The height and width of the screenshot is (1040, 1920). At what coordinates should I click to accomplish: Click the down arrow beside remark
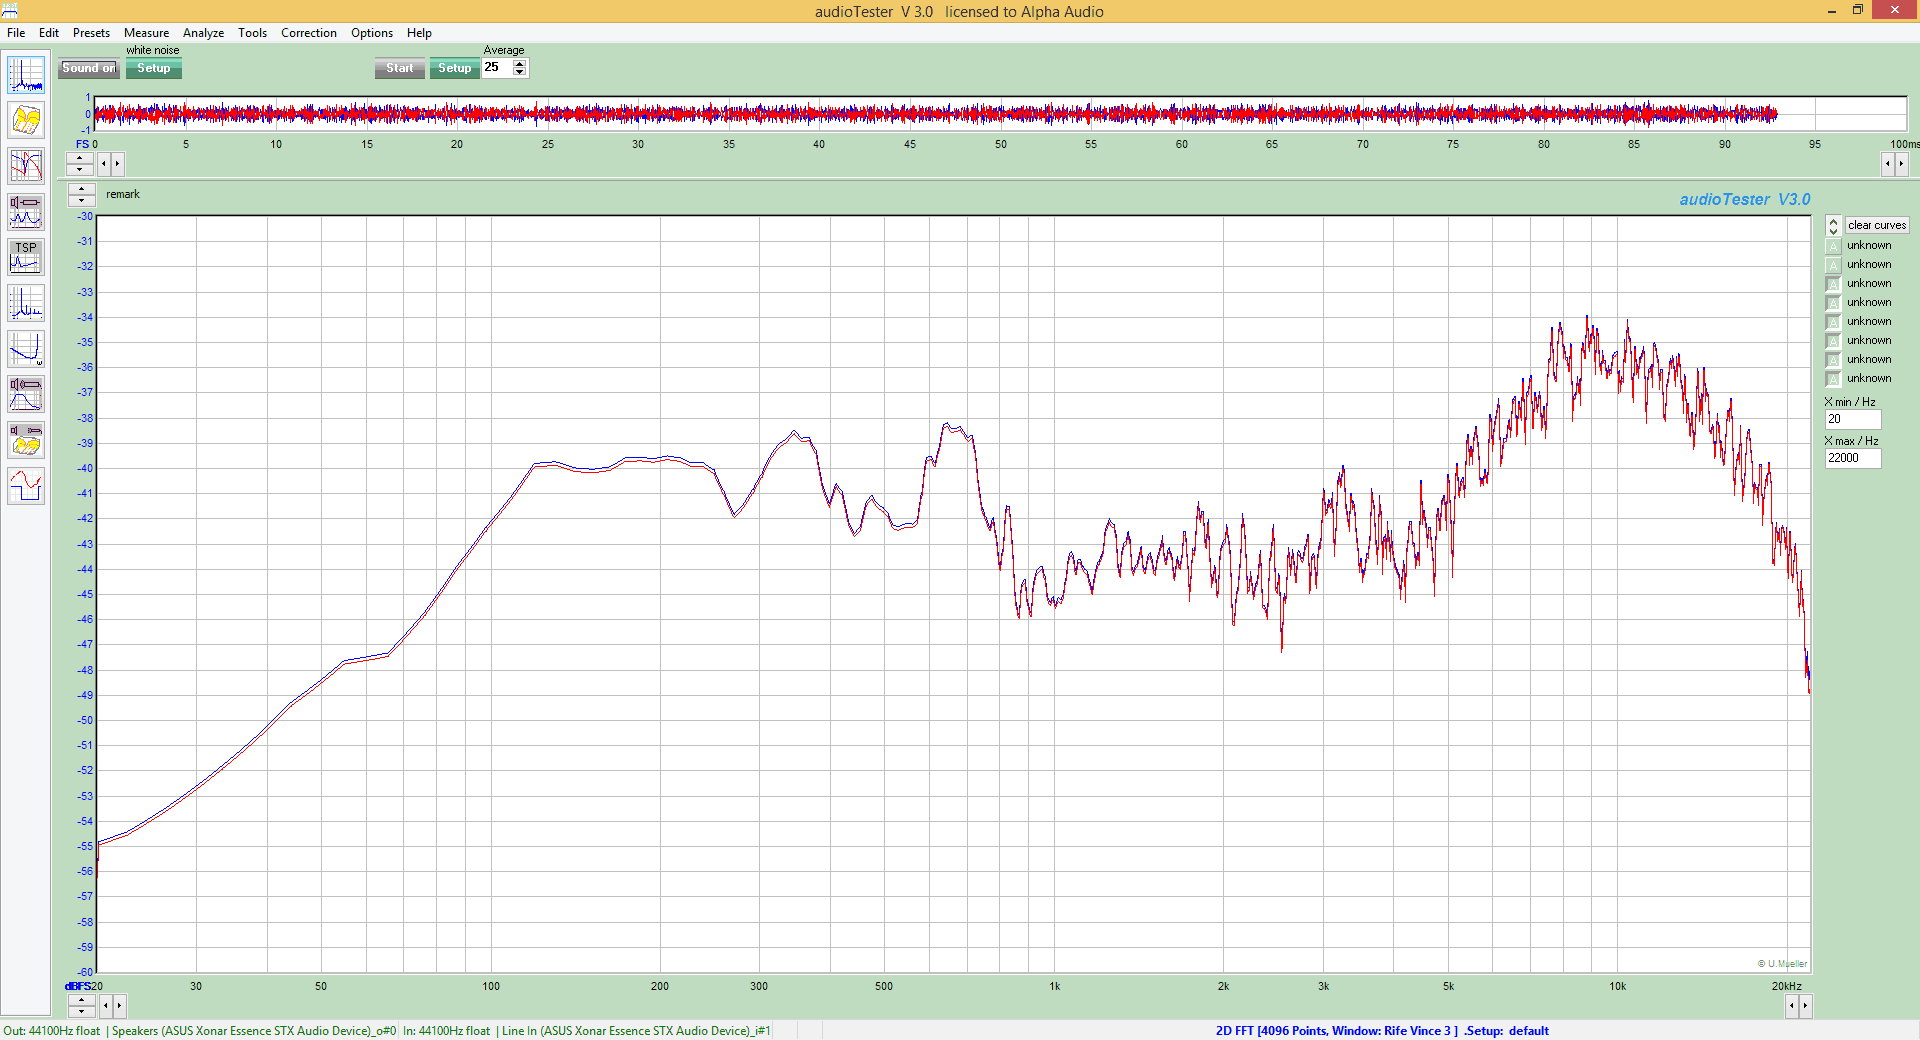click(81, 200)
